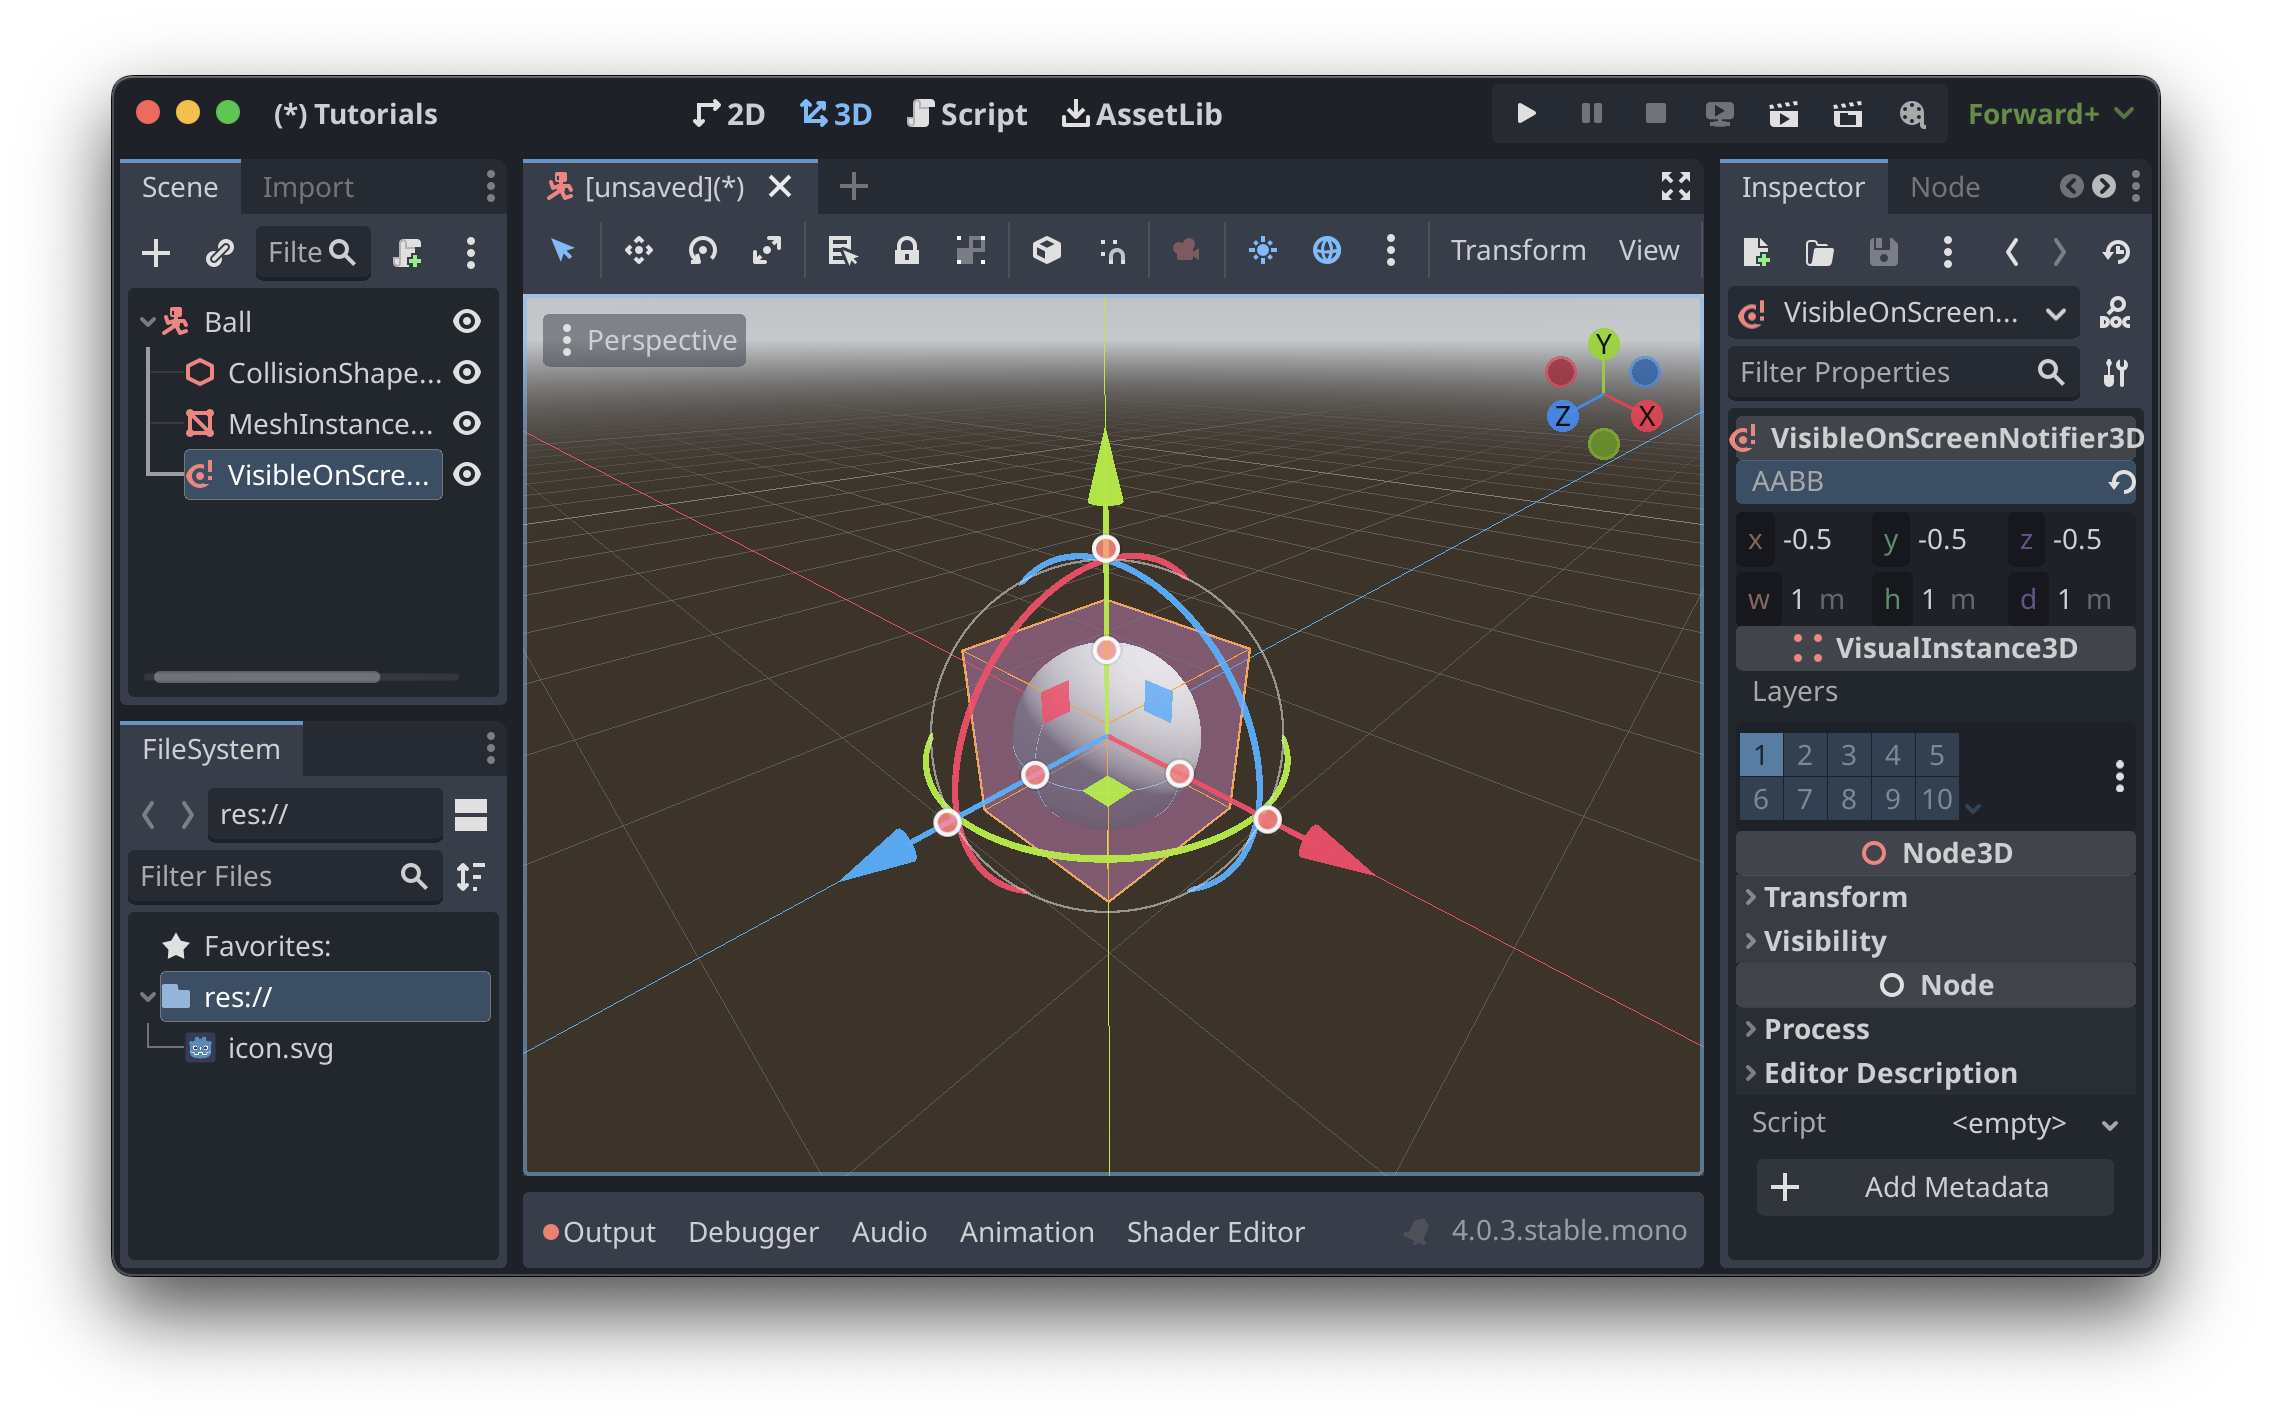Viewport: 2272px width, 1424px height.
Task: Open the list-select nodes tool
Action: pos(843,250)
